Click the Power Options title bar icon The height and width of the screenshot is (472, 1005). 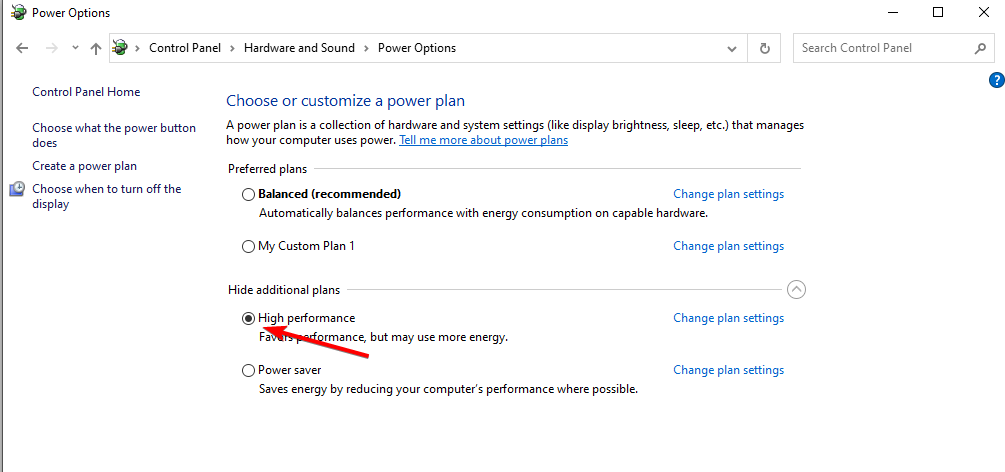click(x=18, y=13)
